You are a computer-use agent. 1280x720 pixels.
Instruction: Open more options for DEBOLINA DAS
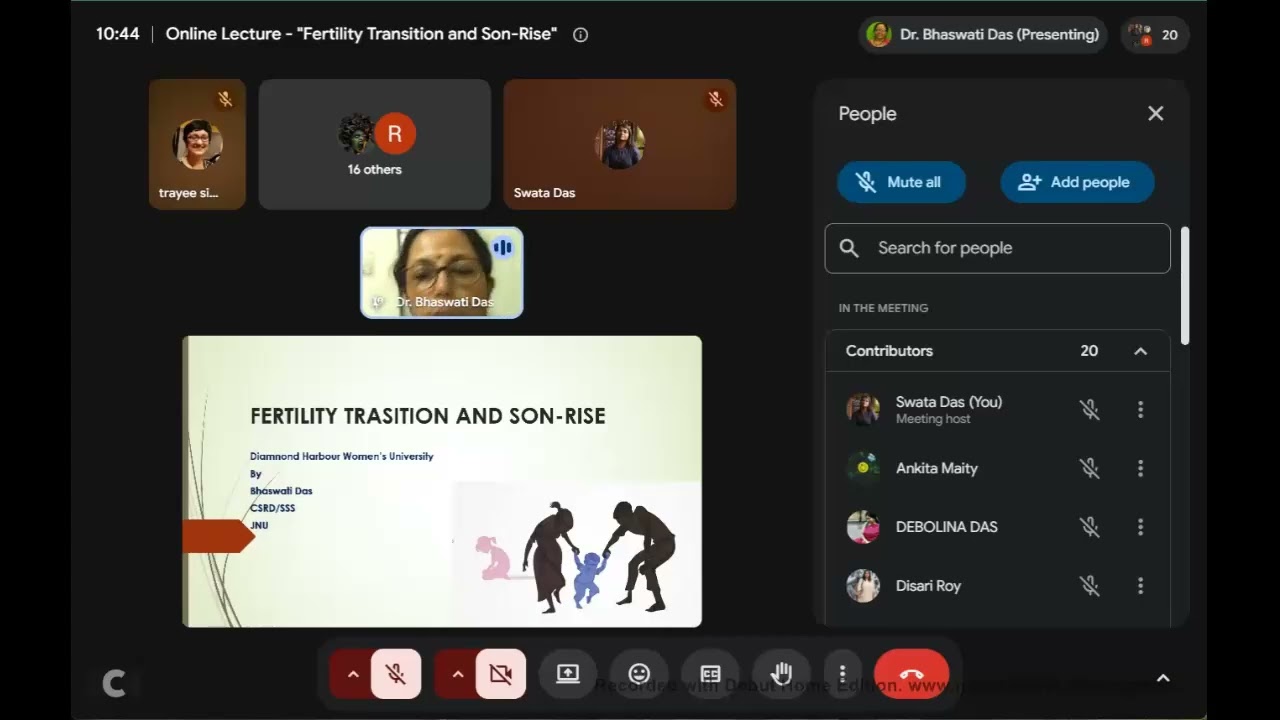click(x=1140, y=527)
